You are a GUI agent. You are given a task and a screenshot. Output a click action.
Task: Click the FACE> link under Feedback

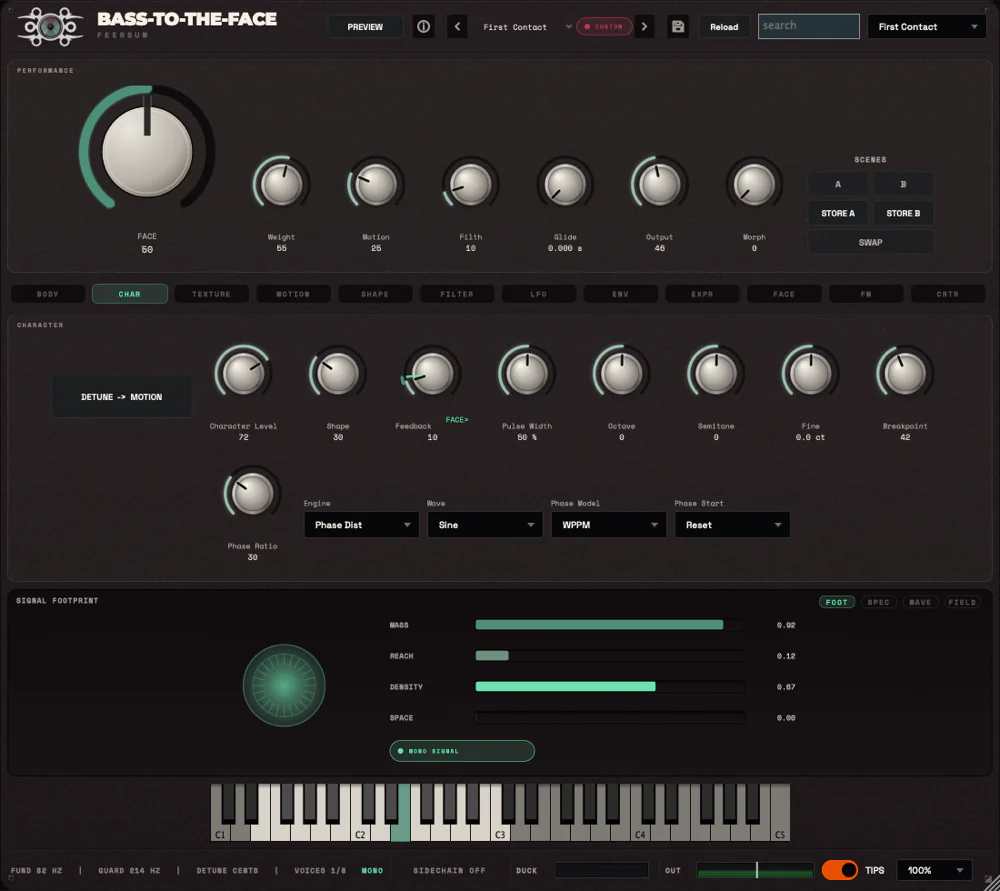[x=457, y=420]
